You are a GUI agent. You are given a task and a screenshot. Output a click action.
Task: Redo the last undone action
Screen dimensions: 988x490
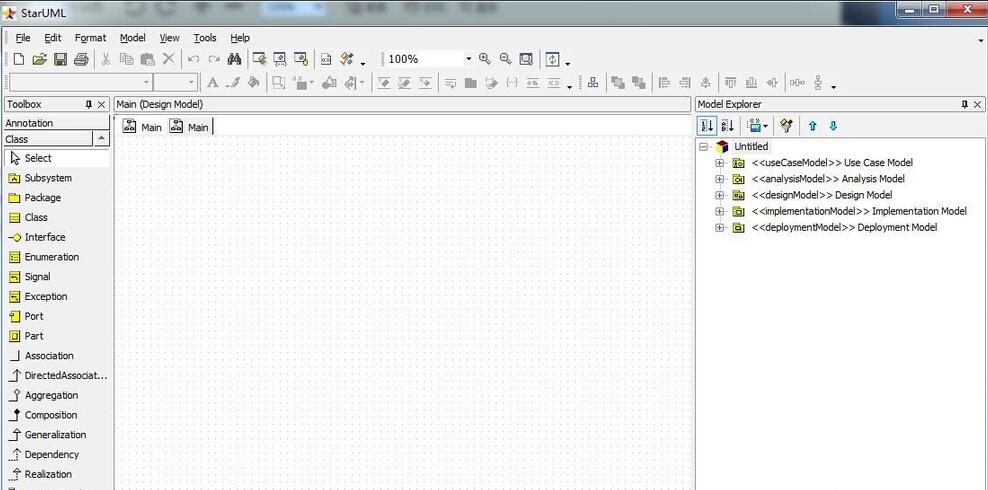tap(214, 59)
